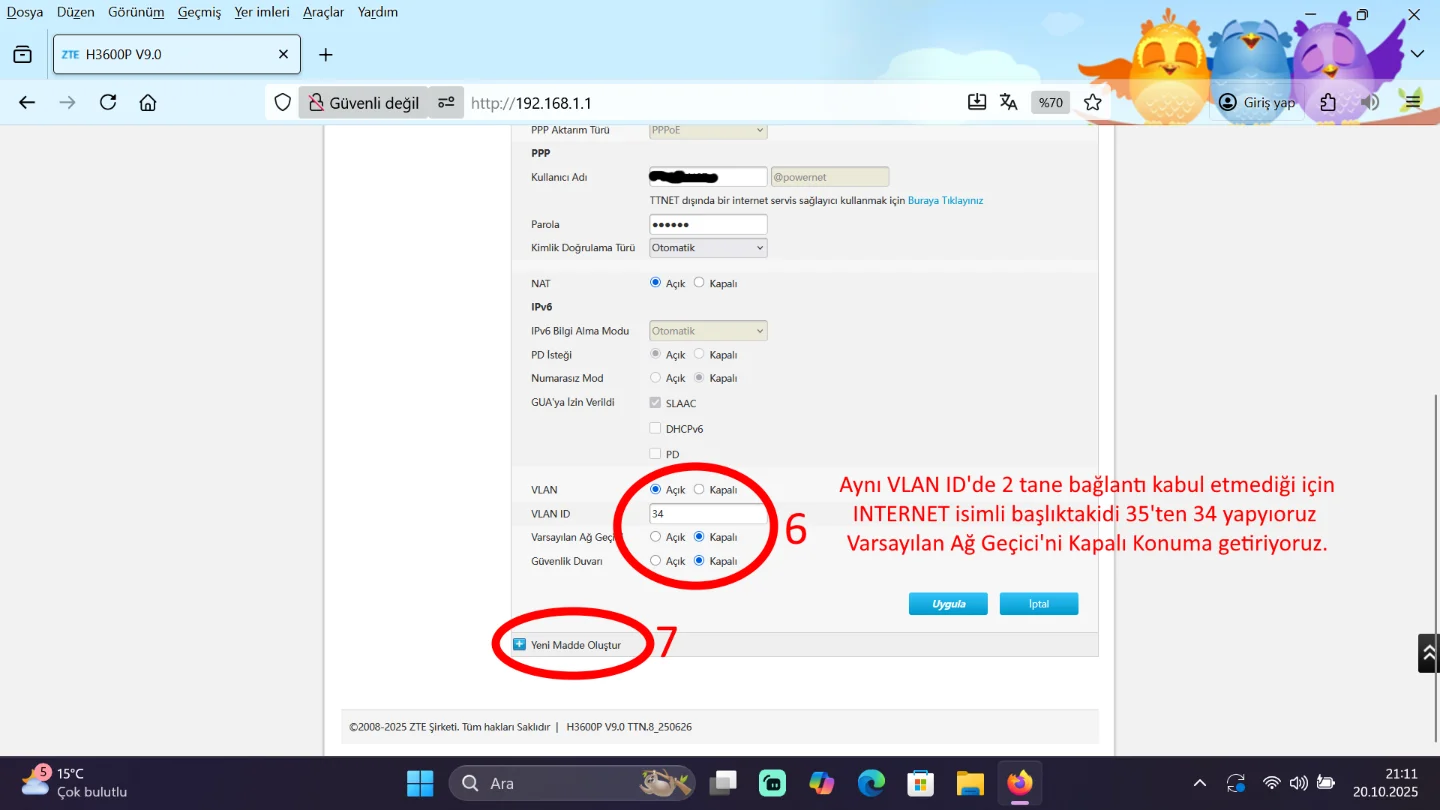Image resolution: width=1440 pixels, height=810 pixels.
Task: Set Varsayılan Ağ Geçici to Açık
Action: (x=656, y=537)
